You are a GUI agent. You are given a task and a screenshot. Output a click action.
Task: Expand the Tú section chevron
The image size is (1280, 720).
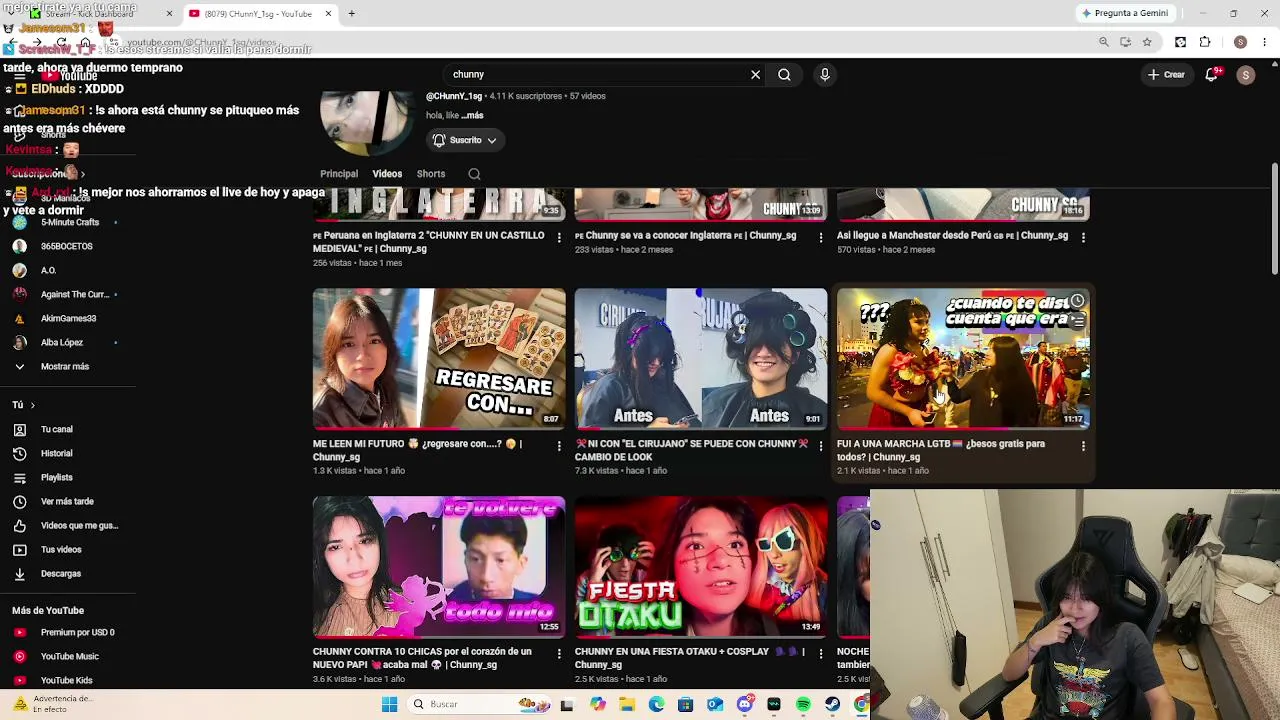pos(32,405)
